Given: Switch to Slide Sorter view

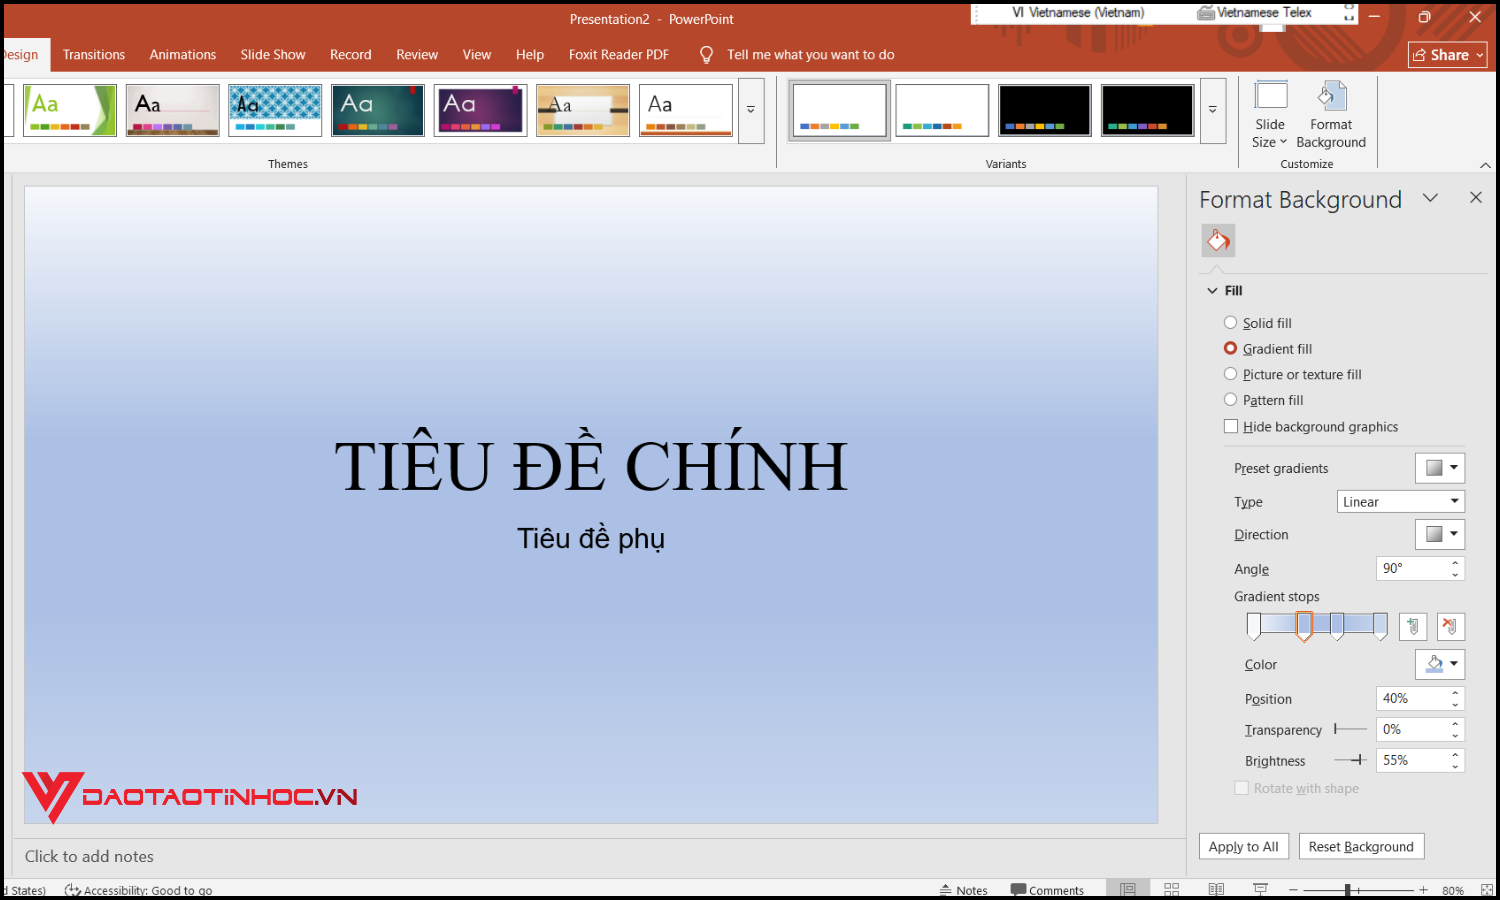Looking at the screenshot, I should click(1171, 888).
